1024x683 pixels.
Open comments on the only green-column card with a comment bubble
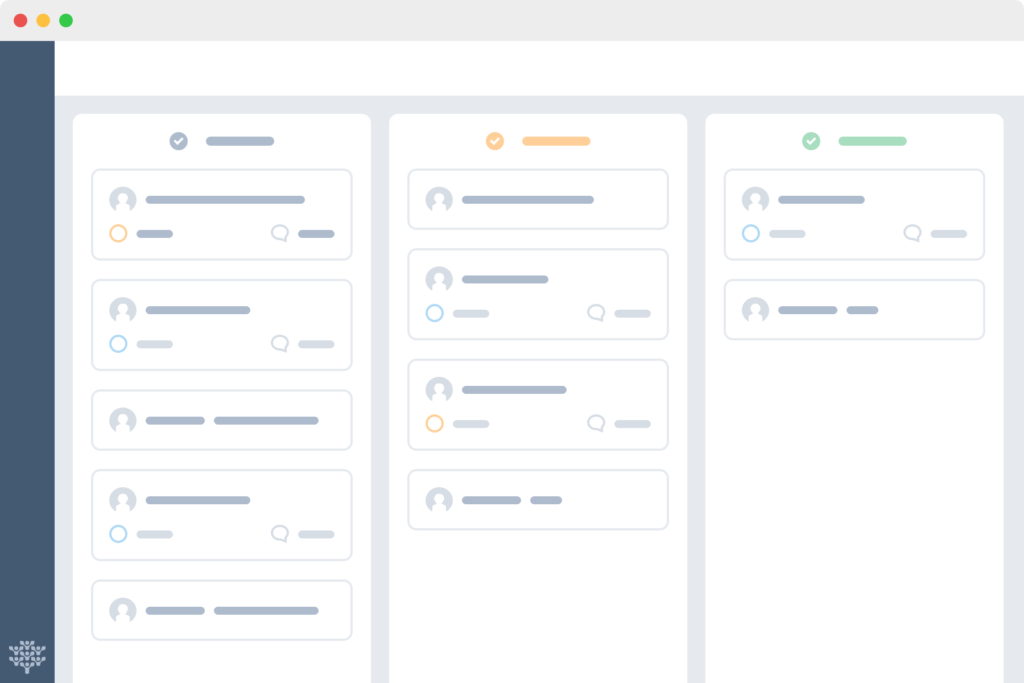[912, 233]
